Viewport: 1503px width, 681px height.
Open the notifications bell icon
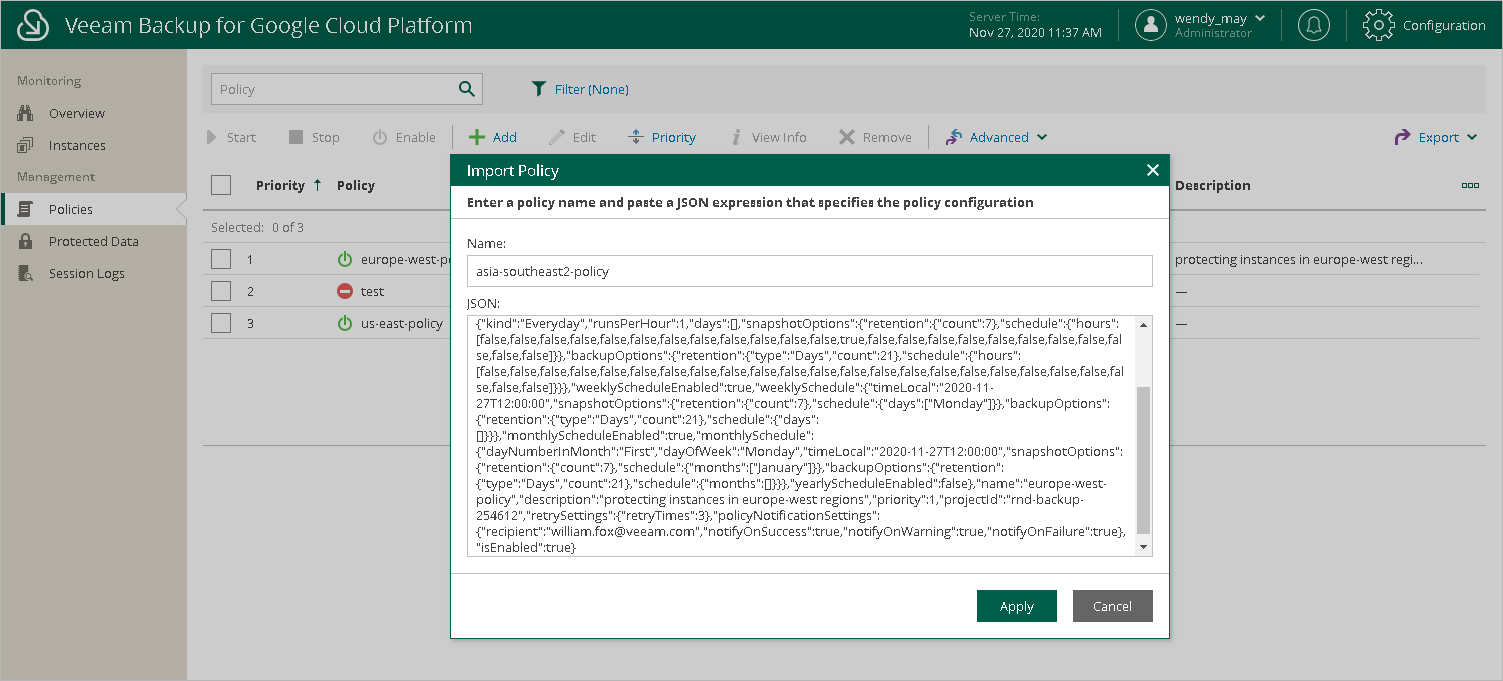click(x=1313, y=25)
